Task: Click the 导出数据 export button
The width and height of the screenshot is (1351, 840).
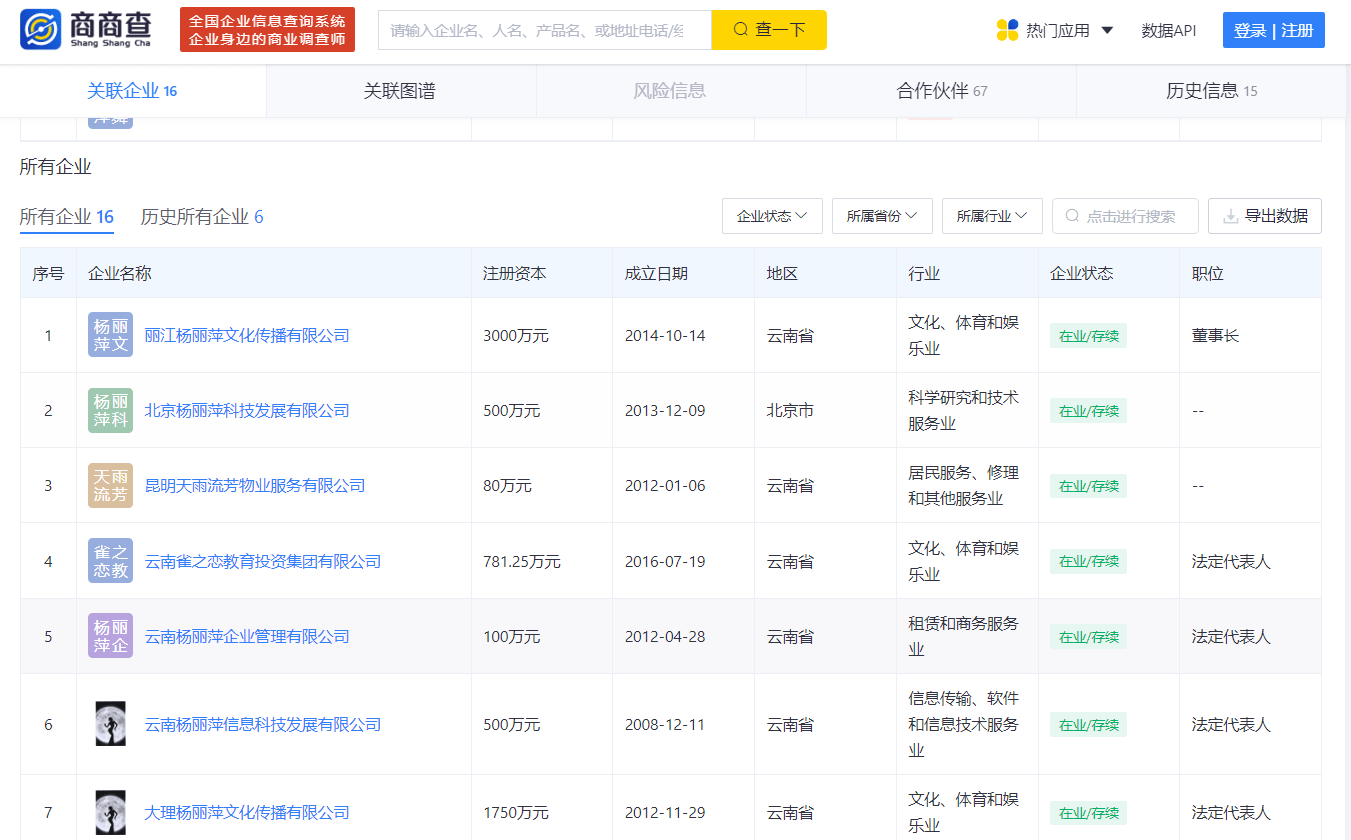Action: click(x=1265, y=216)
